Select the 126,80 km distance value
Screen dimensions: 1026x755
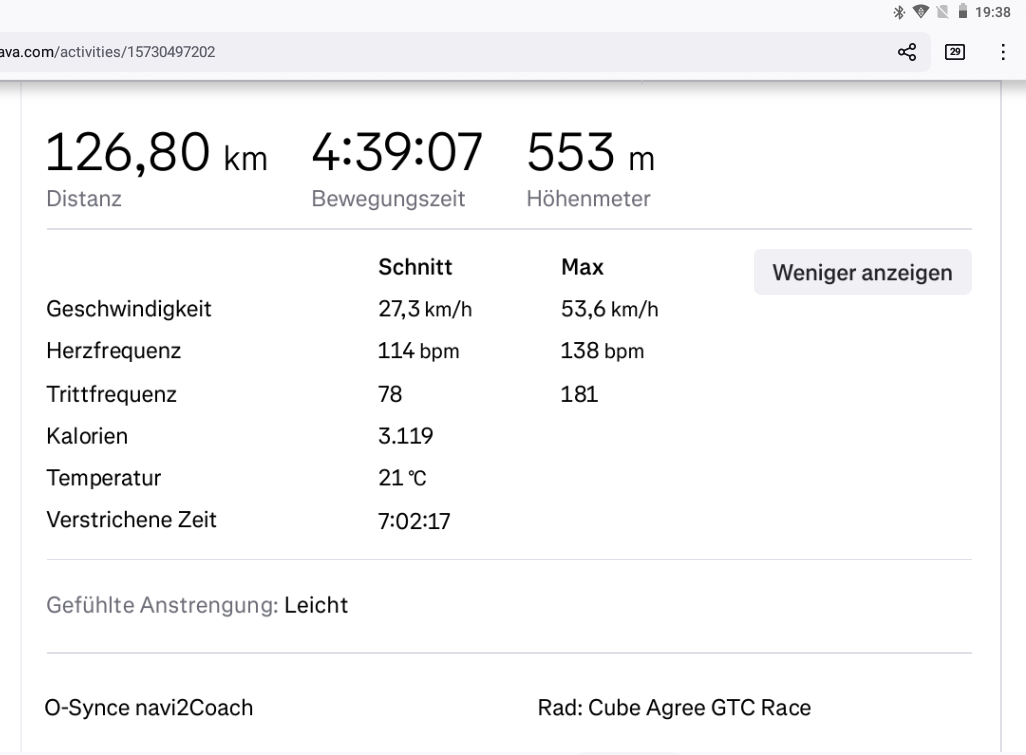coord(157,153)
